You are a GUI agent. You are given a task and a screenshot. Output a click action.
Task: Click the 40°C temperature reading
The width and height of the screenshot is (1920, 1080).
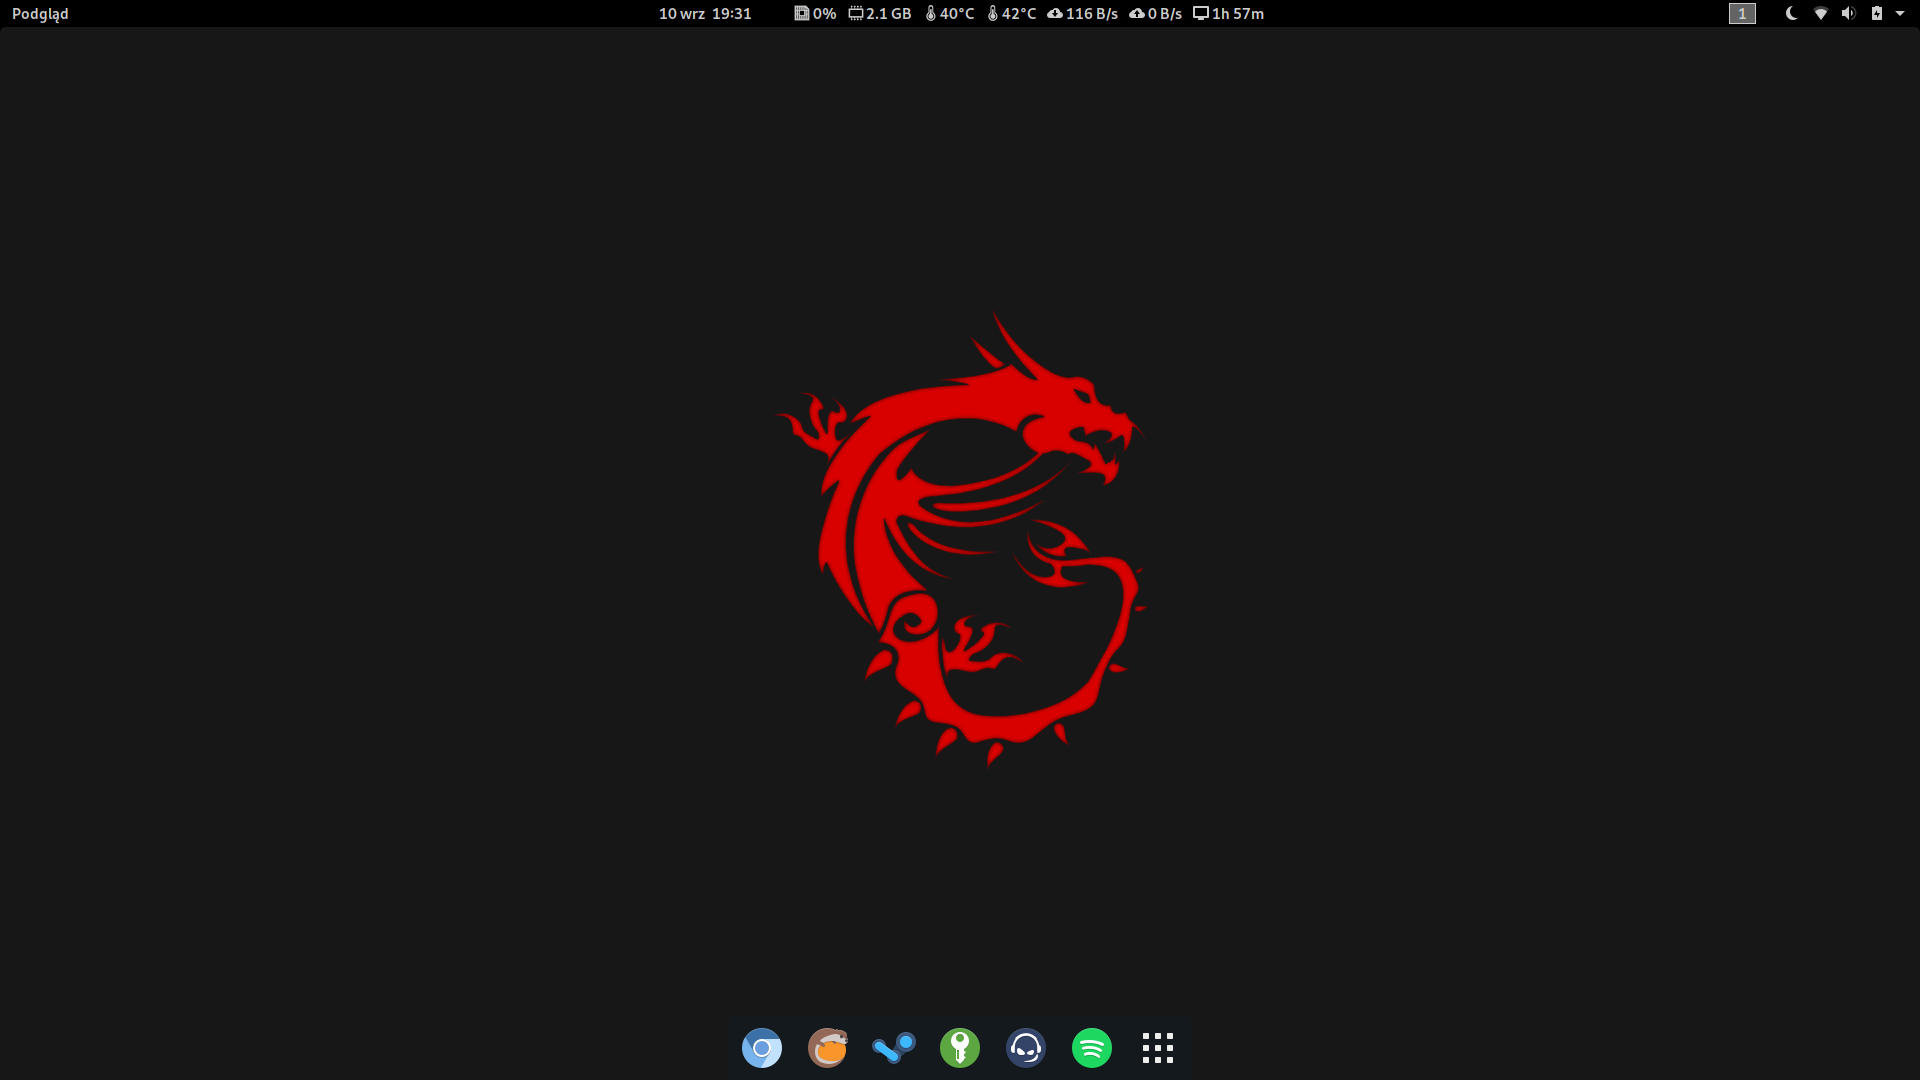click(x=950, y=14)
